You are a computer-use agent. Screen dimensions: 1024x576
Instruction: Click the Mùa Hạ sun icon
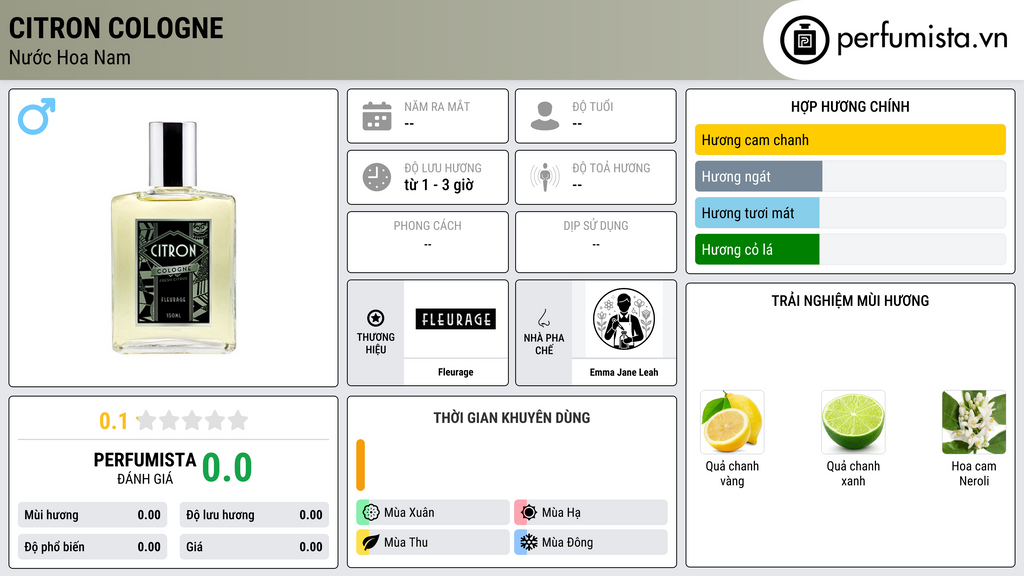click(x=529, y=512)
